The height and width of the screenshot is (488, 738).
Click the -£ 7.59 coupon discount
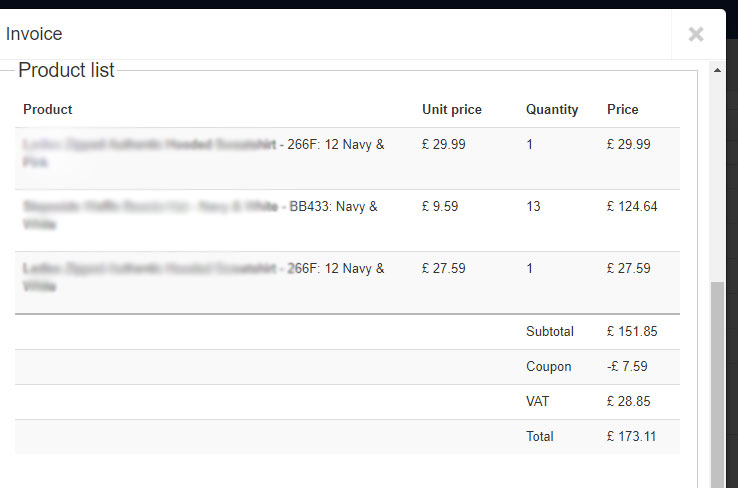pyautogui.click(x=630, y=367)
